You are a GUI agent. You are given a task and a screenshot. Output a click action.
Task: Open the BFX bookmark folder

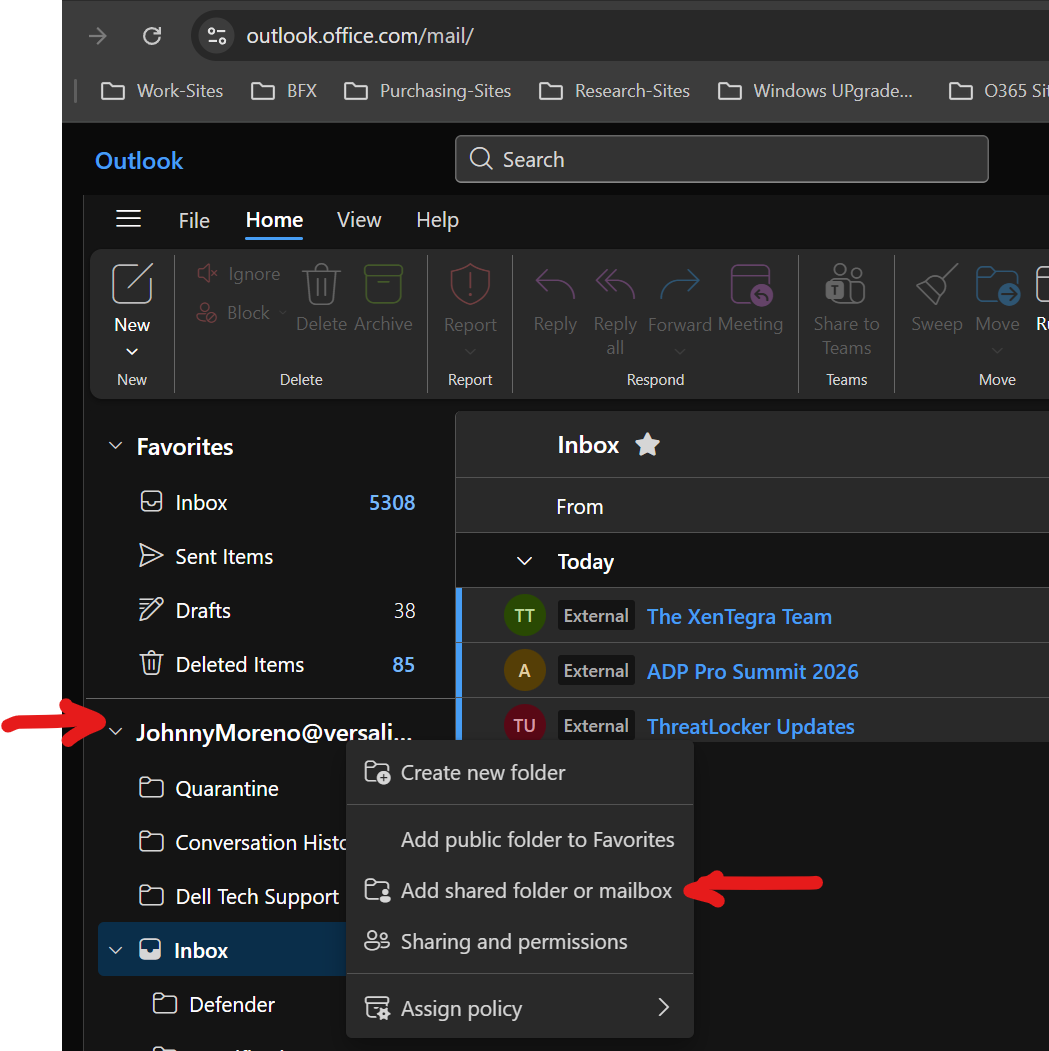point(283,91)
